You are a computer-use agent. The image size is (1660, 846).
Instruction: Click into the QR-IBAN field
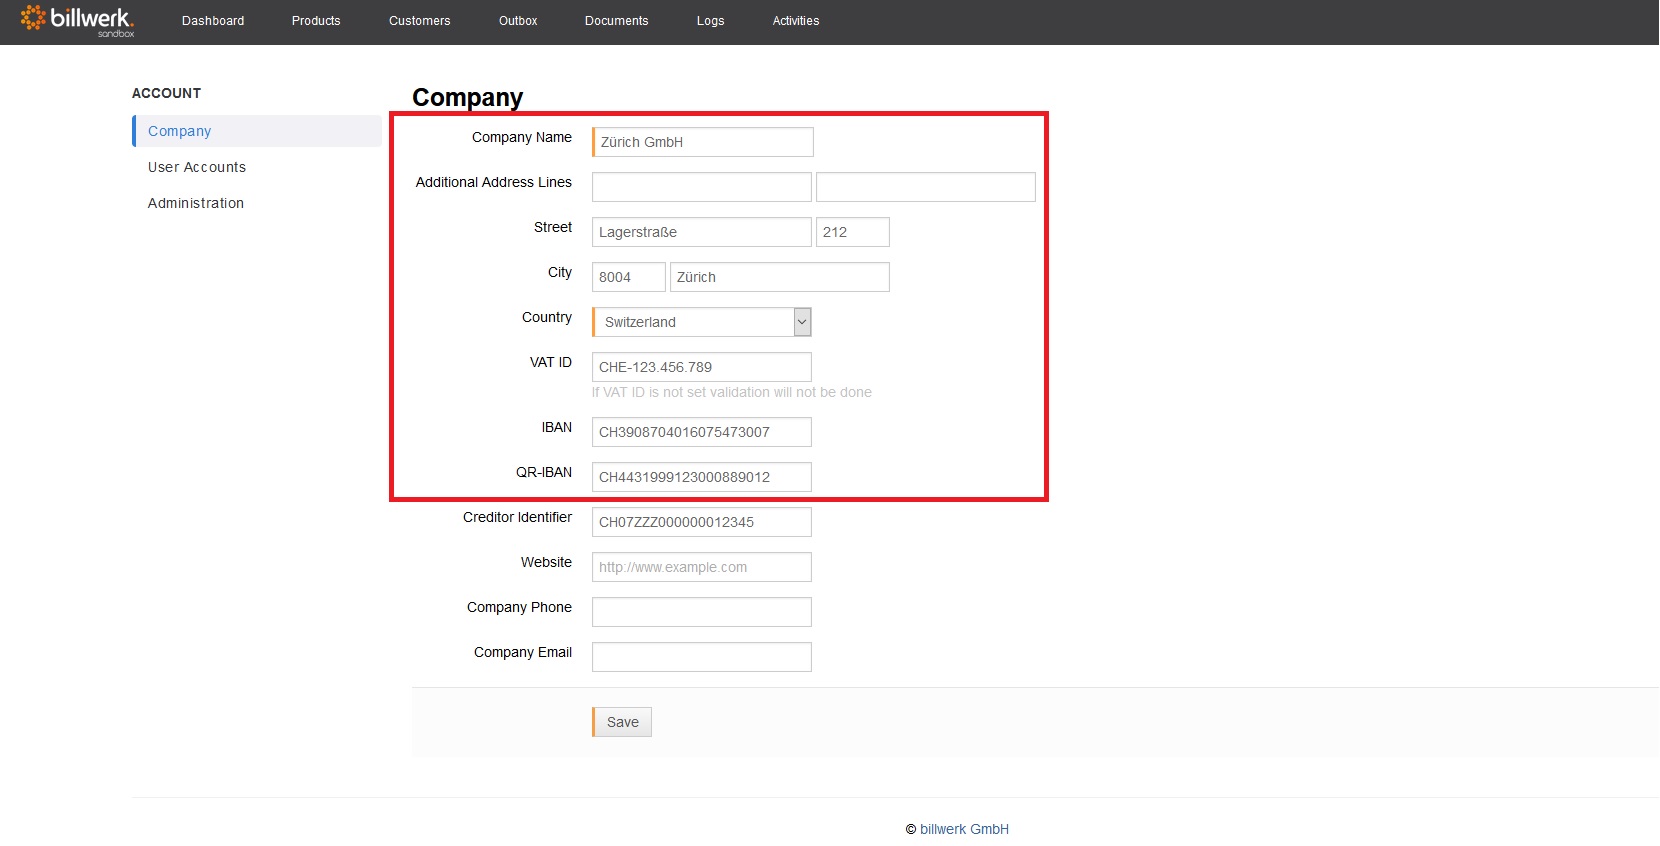coord(702,477)
